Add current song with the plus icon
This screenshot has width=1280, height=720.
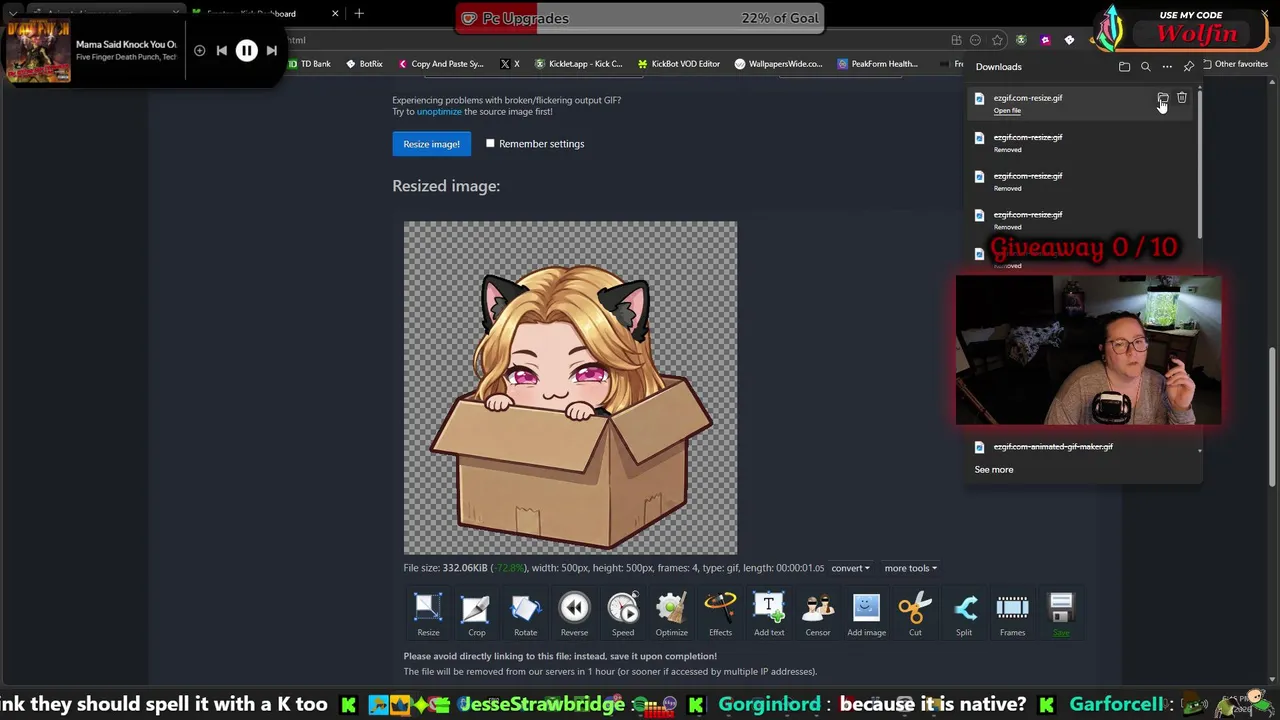pyautogui.click(x=199, y=51)
